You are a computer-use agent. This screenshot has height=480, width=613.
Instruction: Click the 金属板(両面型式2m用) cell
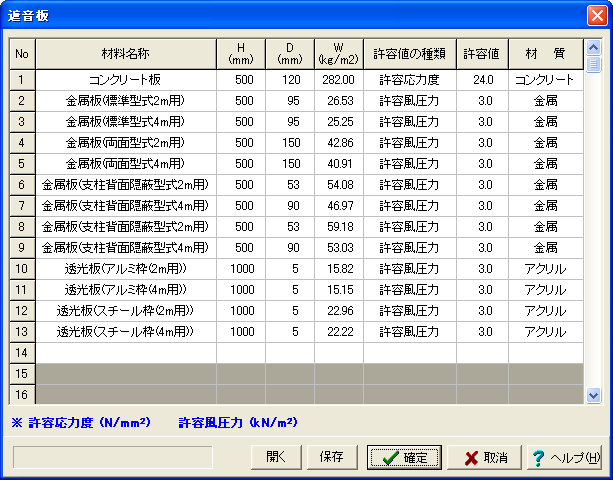[126, 143]
